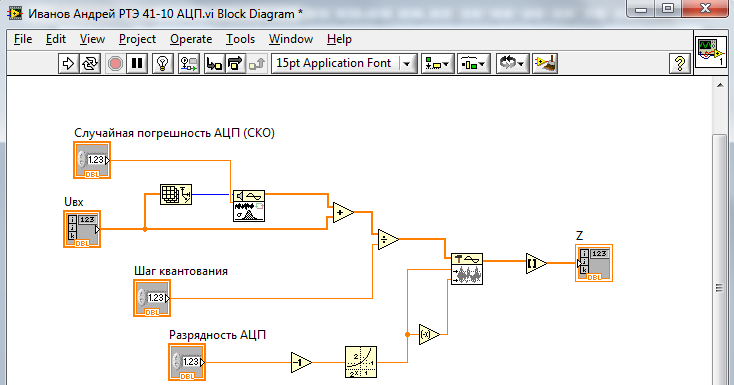Select the Decrement (-1) function node
Screen dimensions: 734x385
pyautogui.click(x=301, y=362)
